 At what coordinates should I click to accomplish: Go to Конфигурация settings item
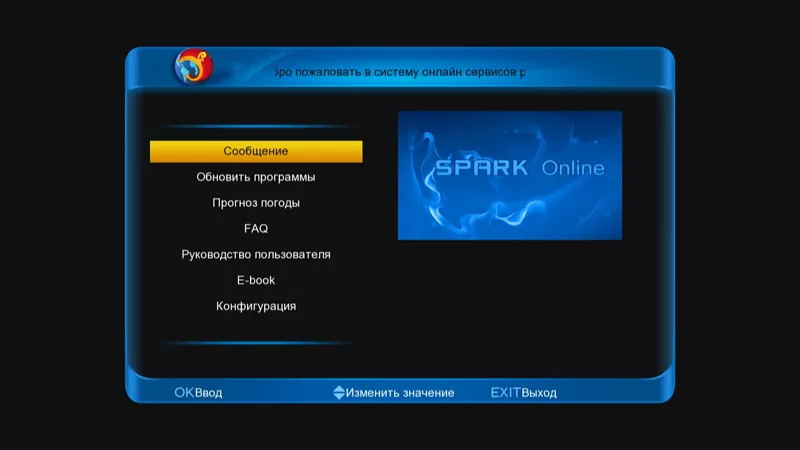click(x=256, y=307)
